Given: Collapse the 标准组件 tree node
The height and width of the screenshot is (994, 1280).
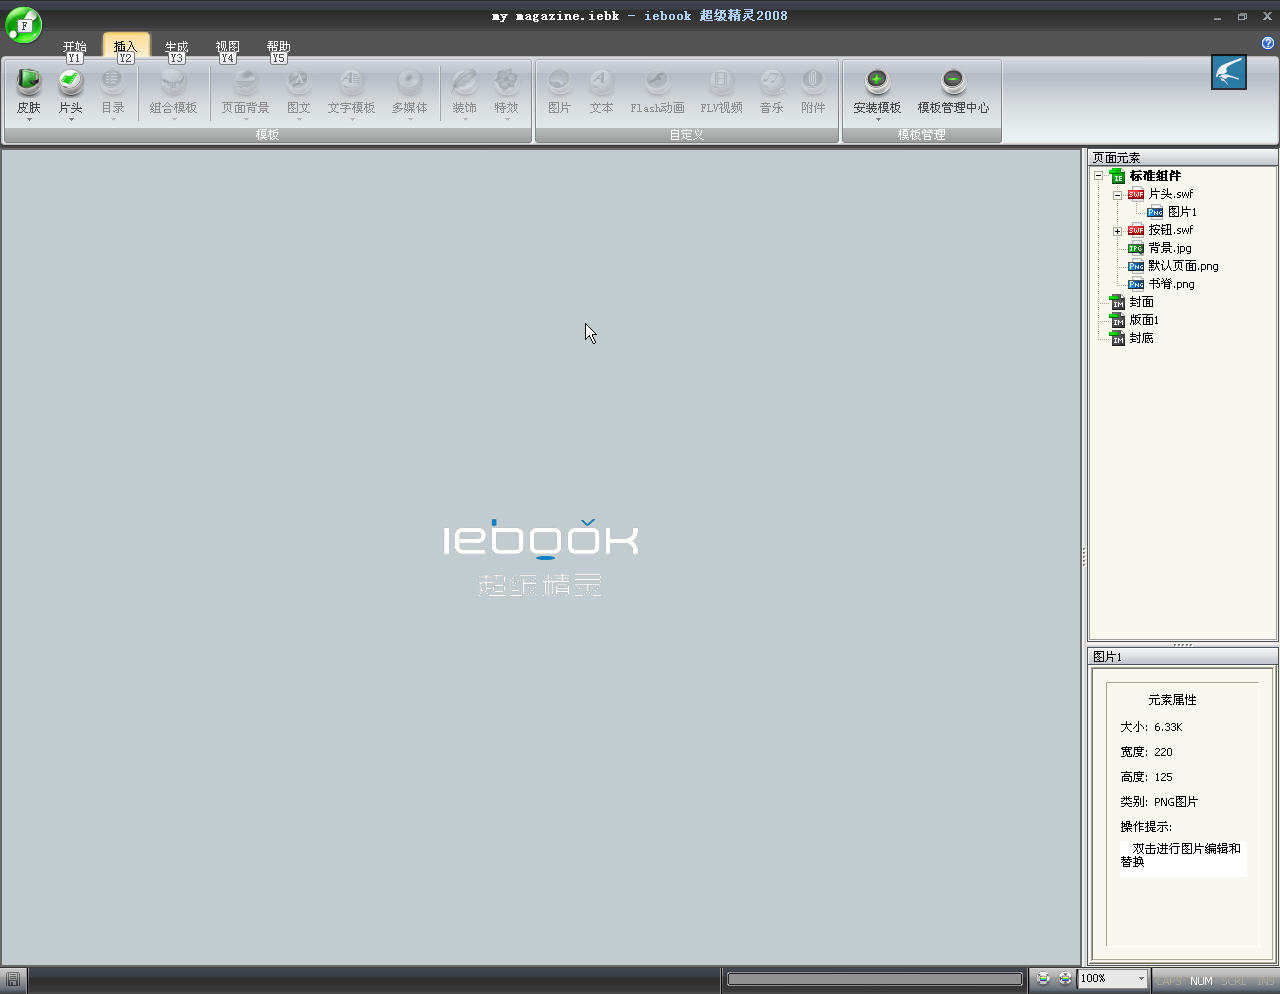Looking at the screenshot, I should pos(1098,176).
